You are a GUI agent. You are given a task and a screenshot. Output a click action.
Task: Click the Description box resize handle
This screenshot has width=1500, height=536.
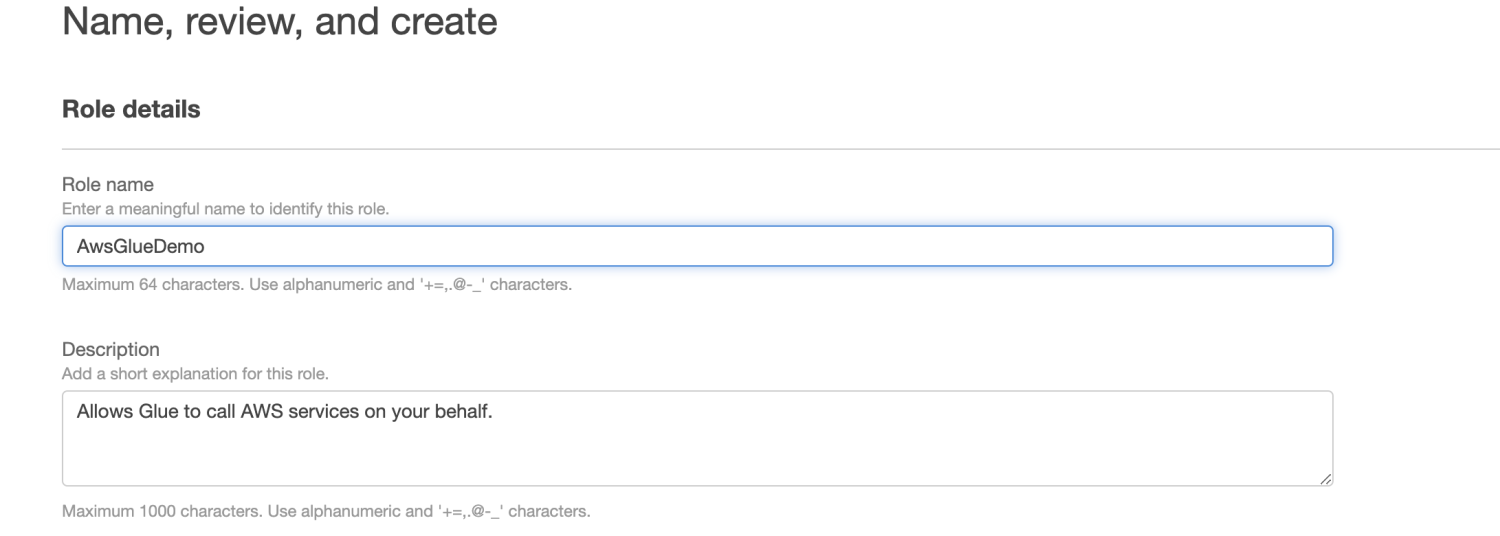[1325, 479]
